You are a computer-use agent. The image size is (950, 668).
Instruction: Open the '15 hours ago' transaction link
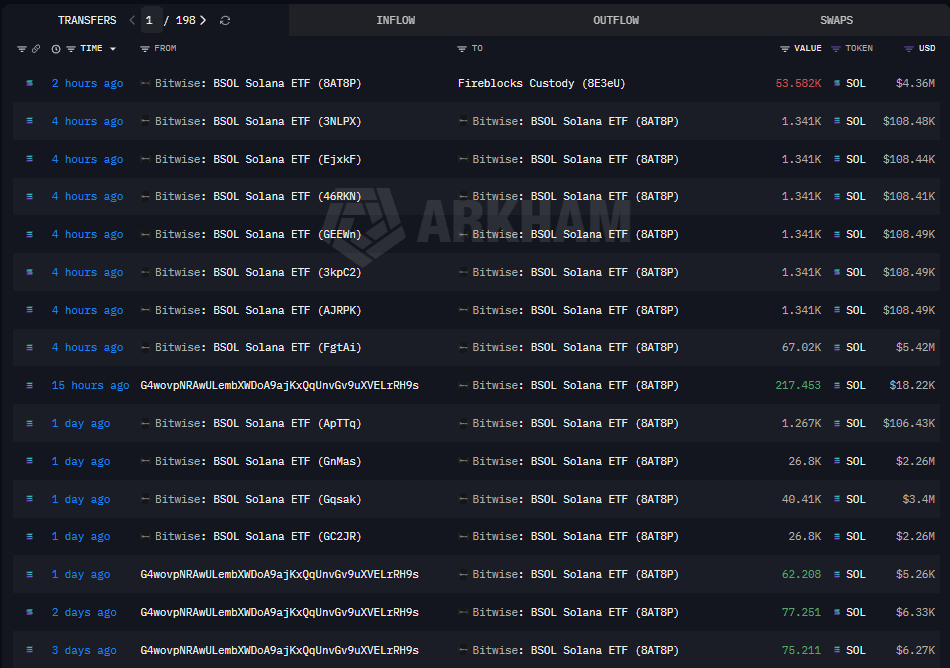90,385
